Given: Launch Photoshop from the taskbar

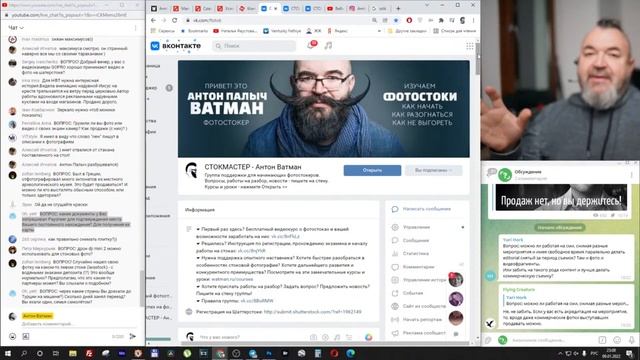Looking at the screenshot, I should (x=269, y=353).
